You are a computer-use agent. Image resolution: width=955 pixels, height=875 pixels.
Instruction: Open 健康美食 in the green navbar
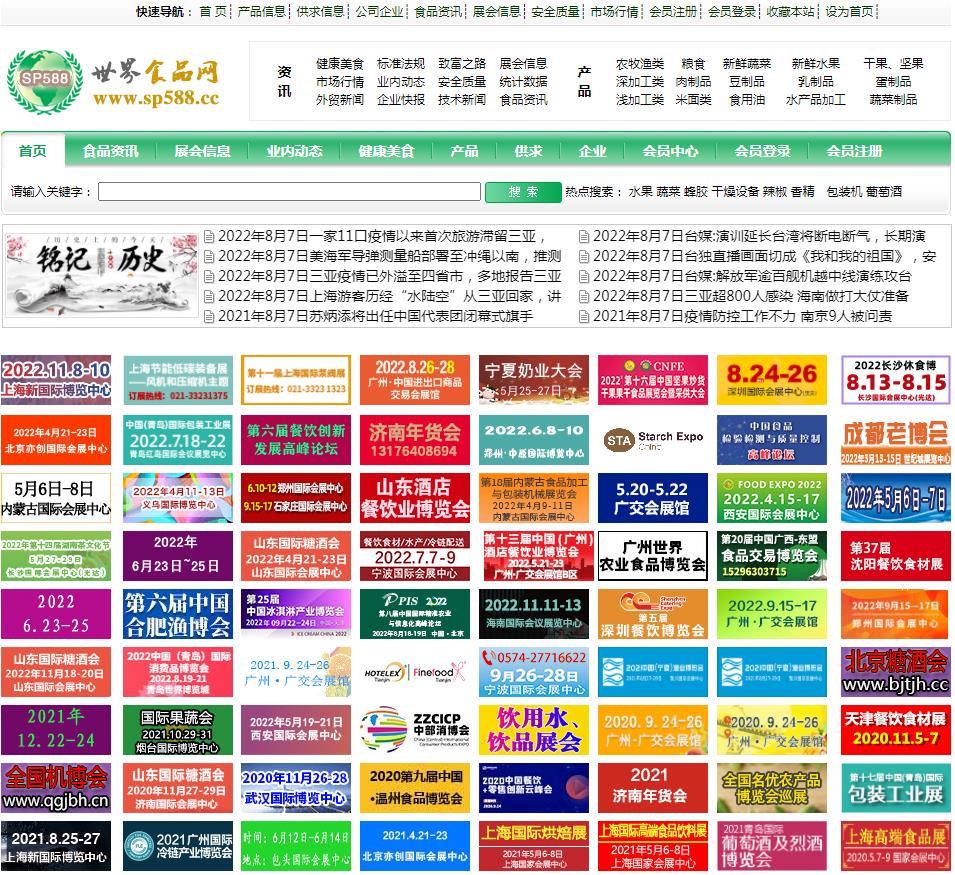tap(386, 151)
